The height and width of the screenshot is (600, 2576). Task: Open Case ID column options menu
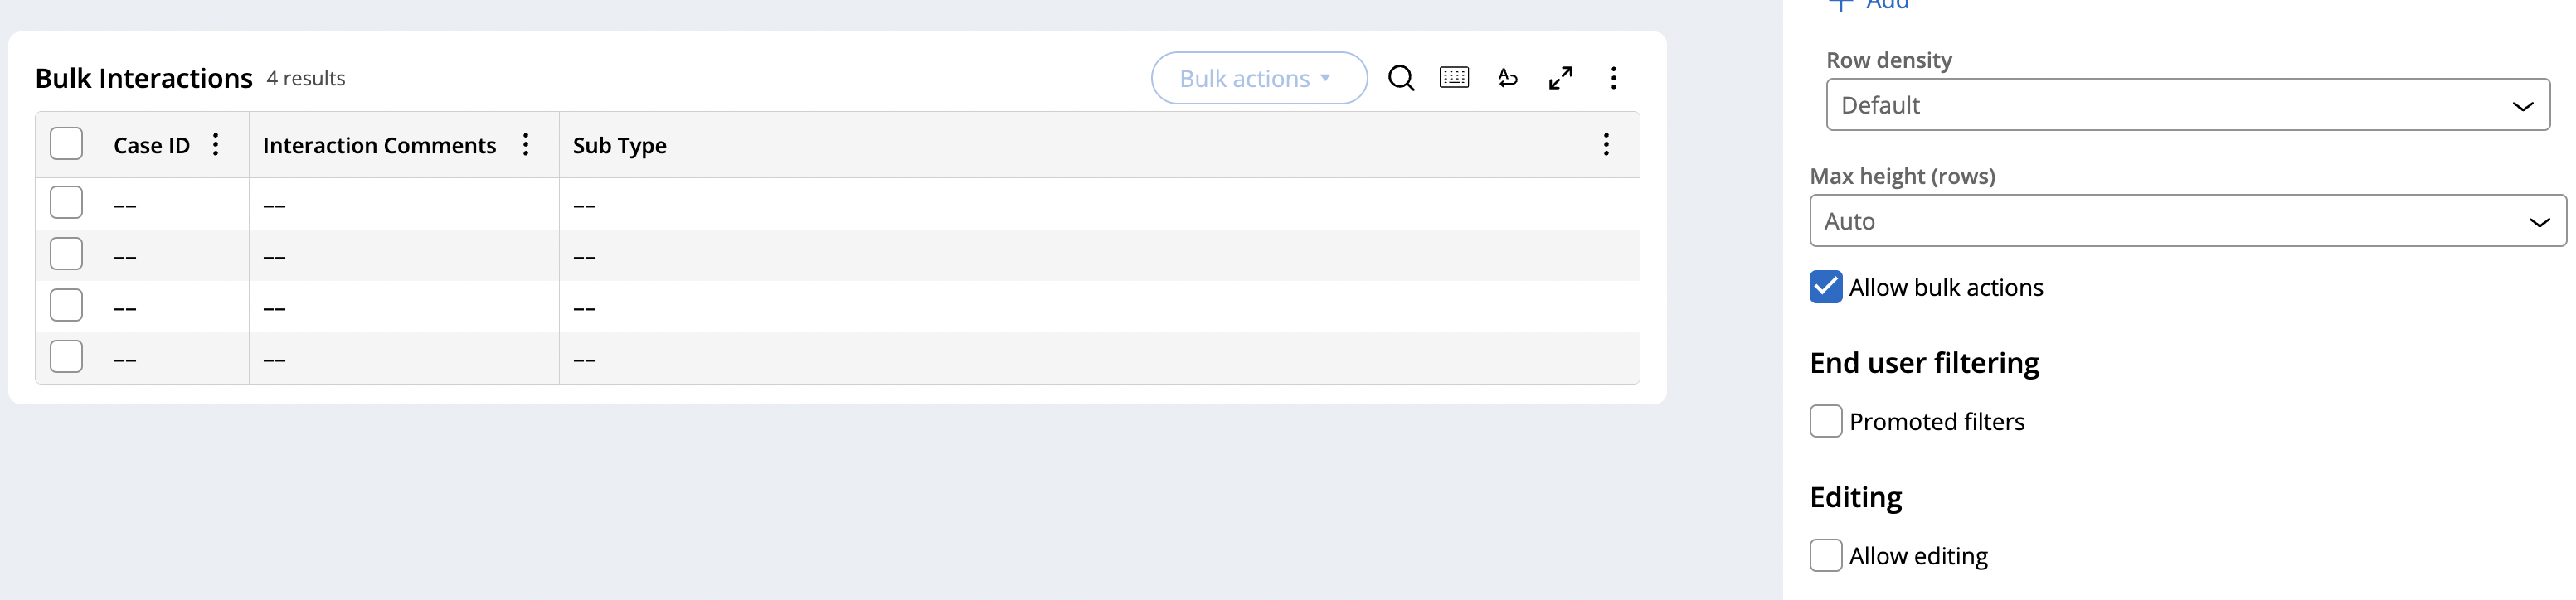[x=215, y=145]
